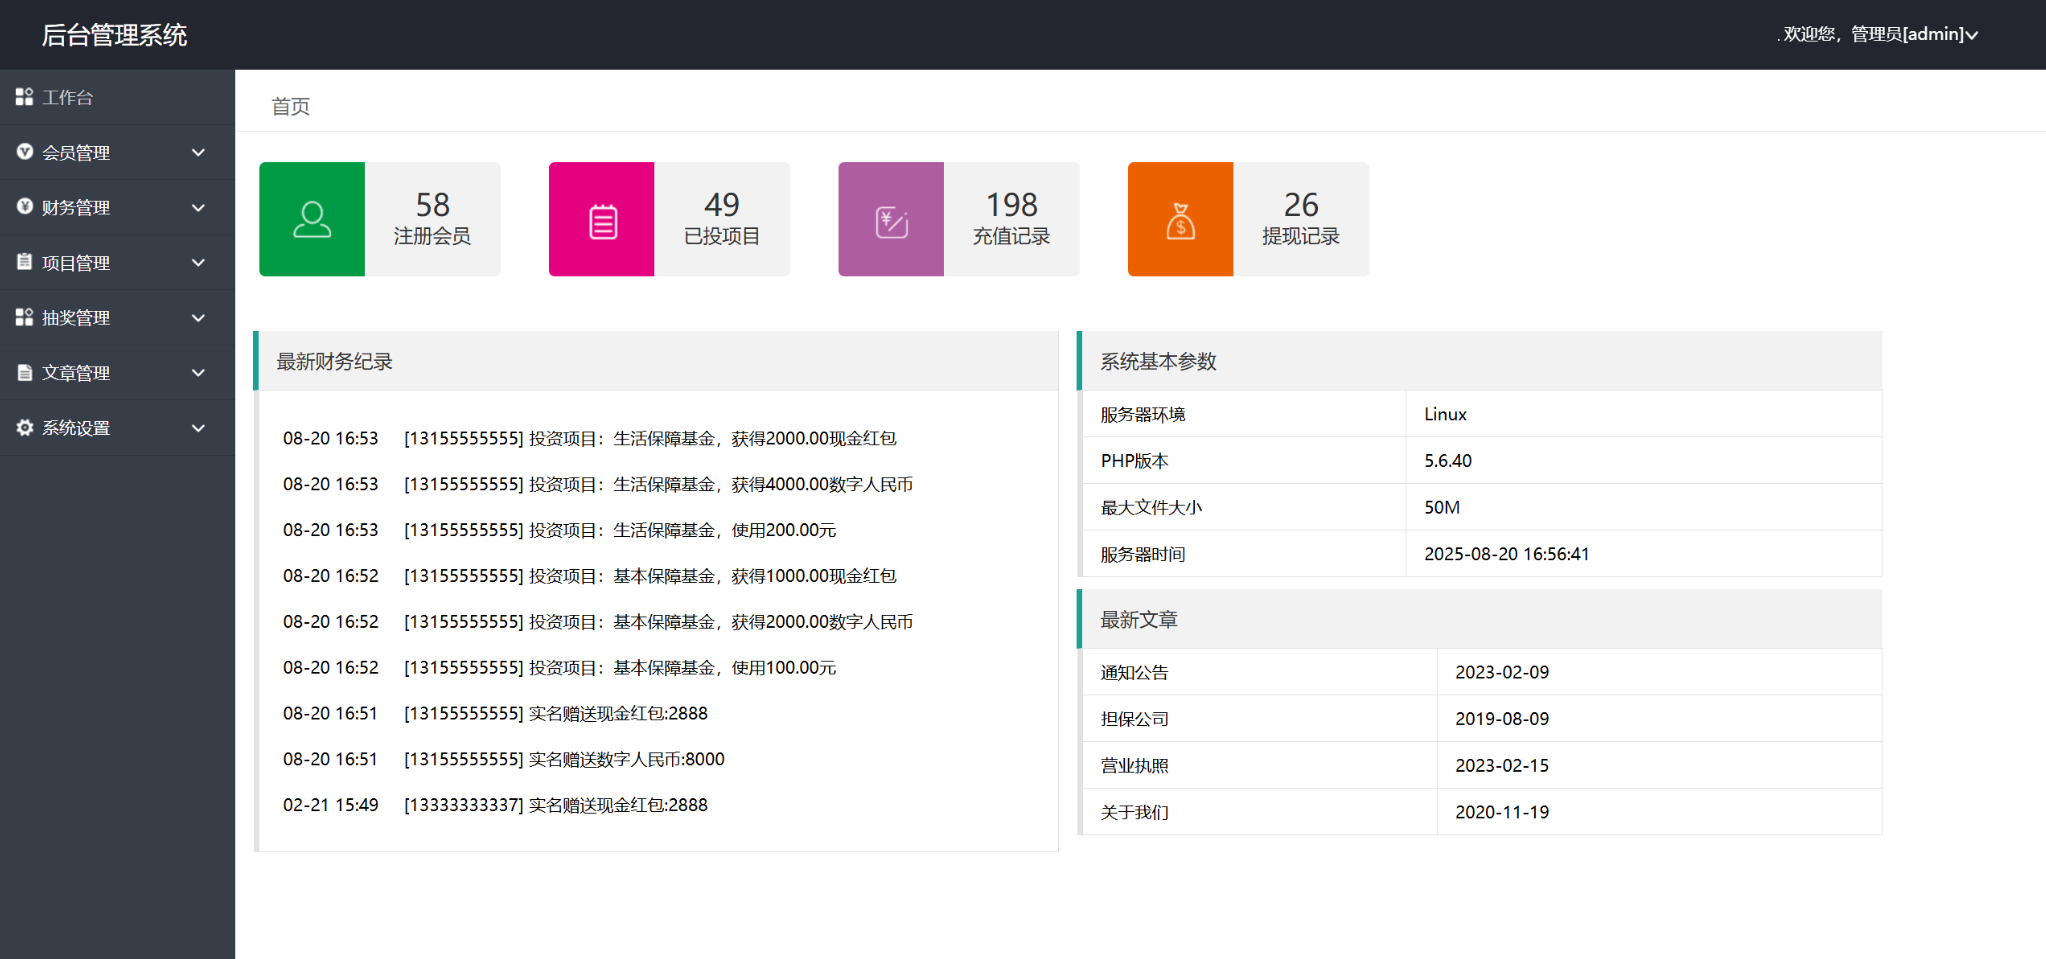The height and width of the screenshot is (959, 2046).
Task: Click the 项目管理 clipboard icon in sidebar
Action: tap(25, 262)
